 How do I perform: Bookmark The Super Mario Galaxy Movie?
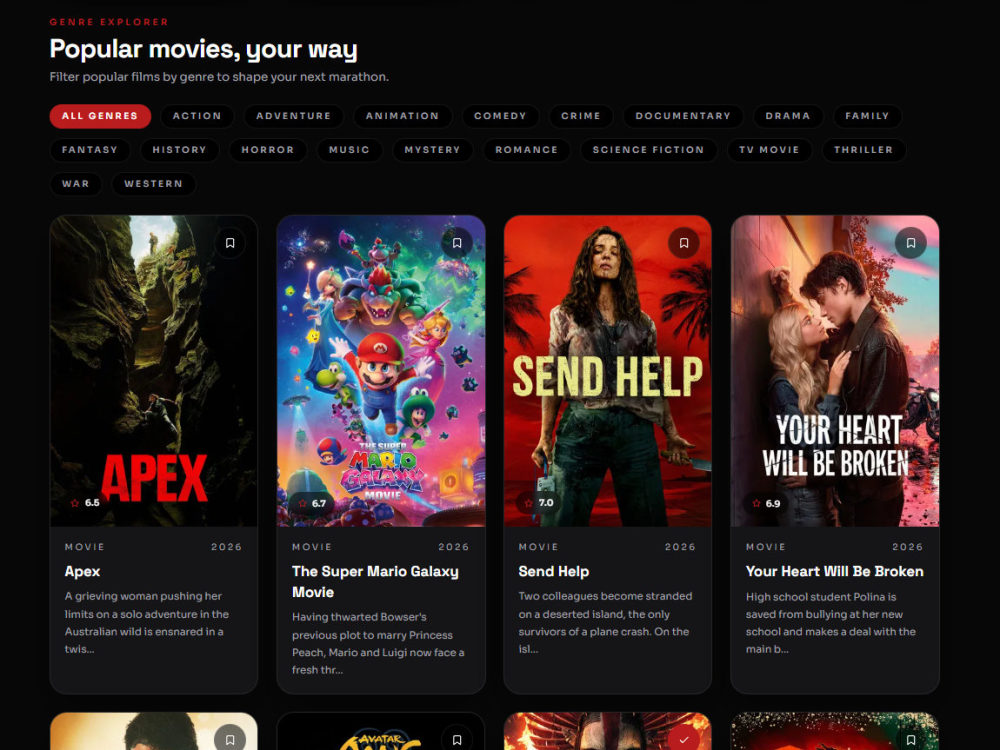[x=457, y=243]
